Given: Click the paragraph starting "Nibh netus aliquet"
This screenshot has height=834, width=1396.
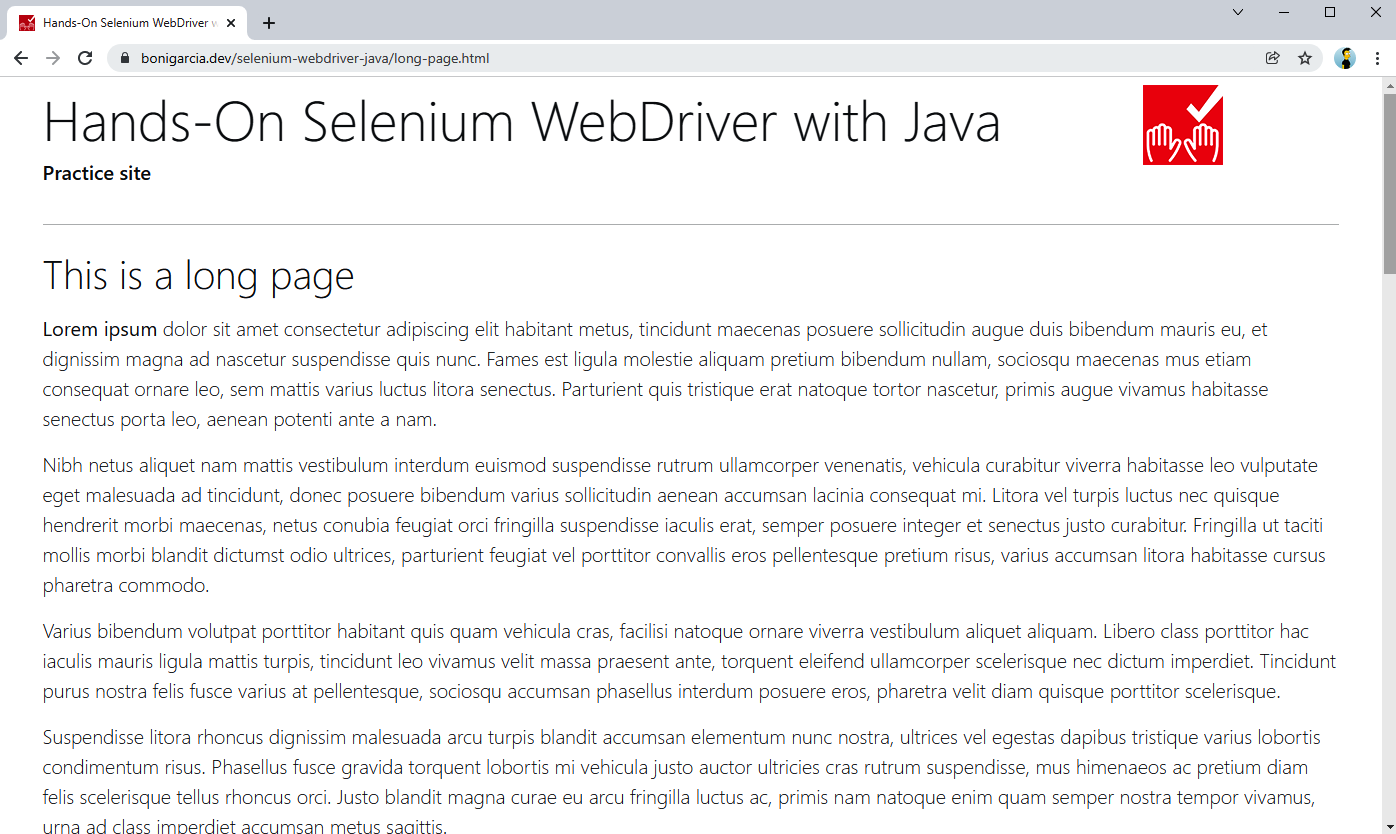Looking at the screenshot, I should (690, 525).
